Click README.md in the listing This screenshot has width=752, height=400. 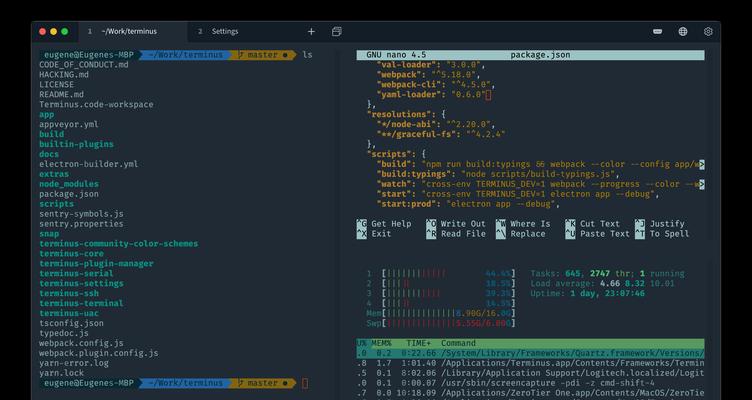pos(61,94)
